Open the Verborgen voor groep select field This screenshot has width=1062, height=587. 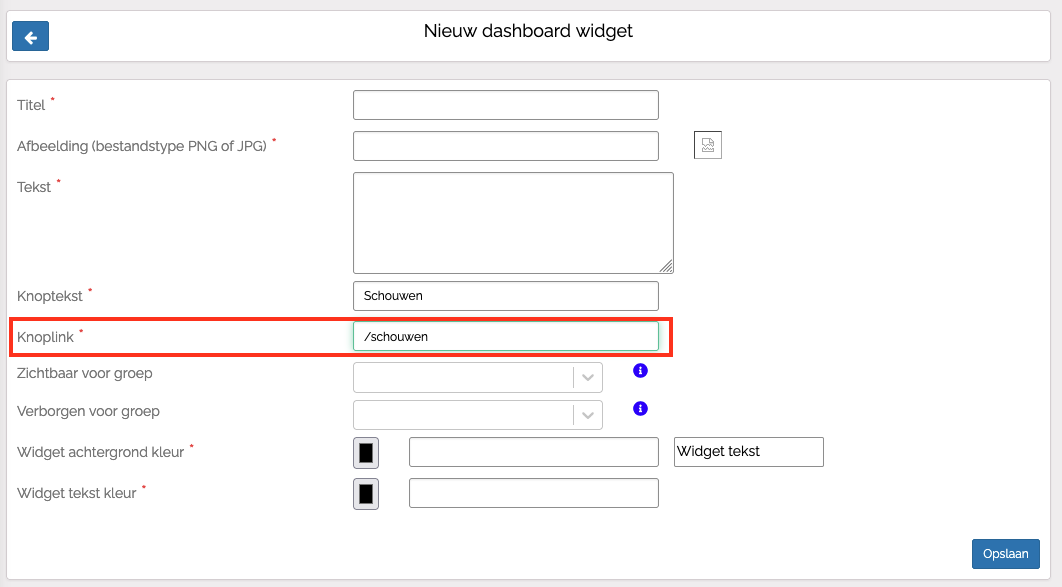463,415
